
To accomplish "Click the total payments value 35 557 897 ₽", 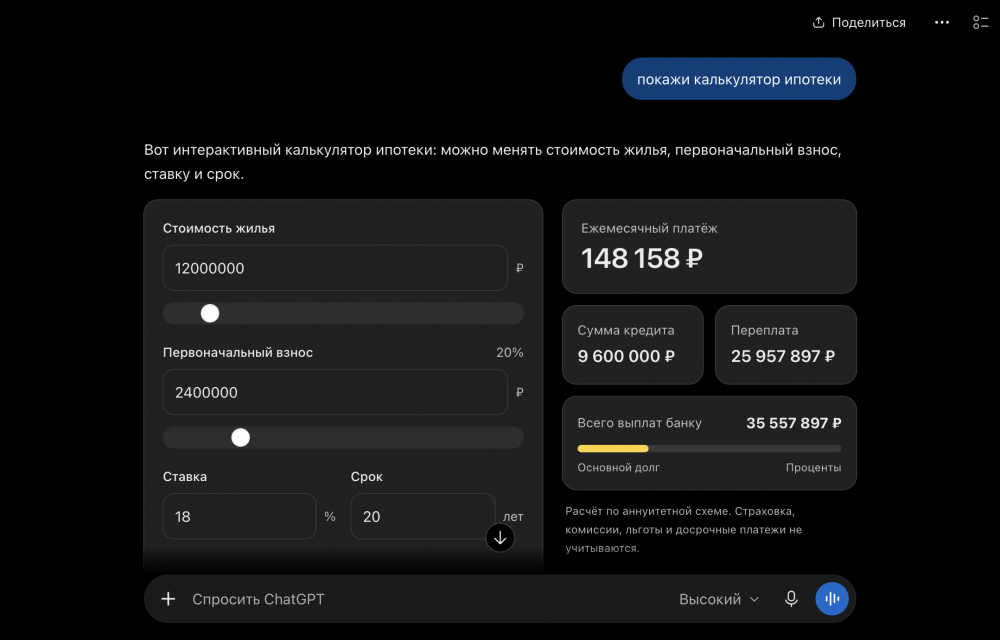I will [793, 423].
